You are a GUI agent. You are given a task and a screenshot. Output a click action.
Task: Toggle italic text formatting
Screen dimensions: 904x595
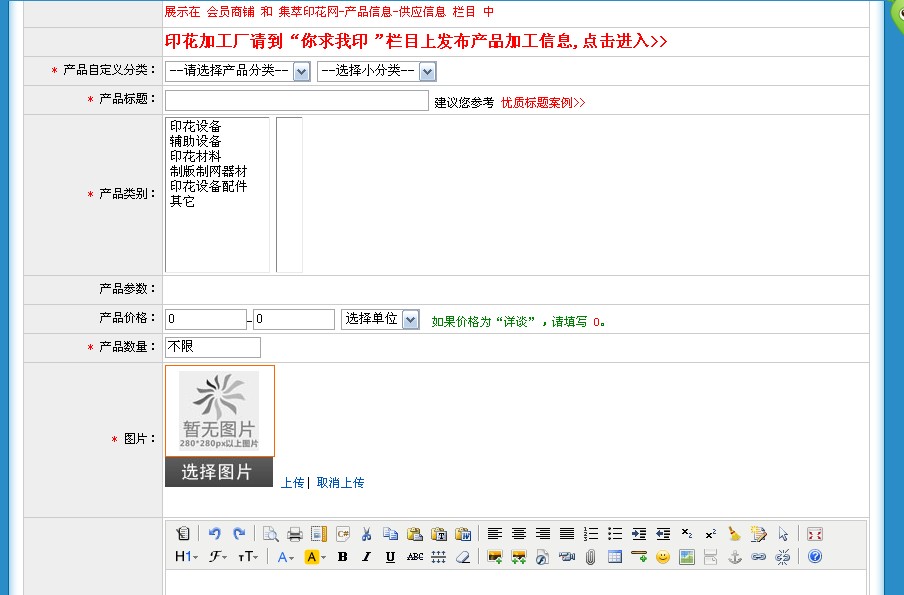click(366, 557)
